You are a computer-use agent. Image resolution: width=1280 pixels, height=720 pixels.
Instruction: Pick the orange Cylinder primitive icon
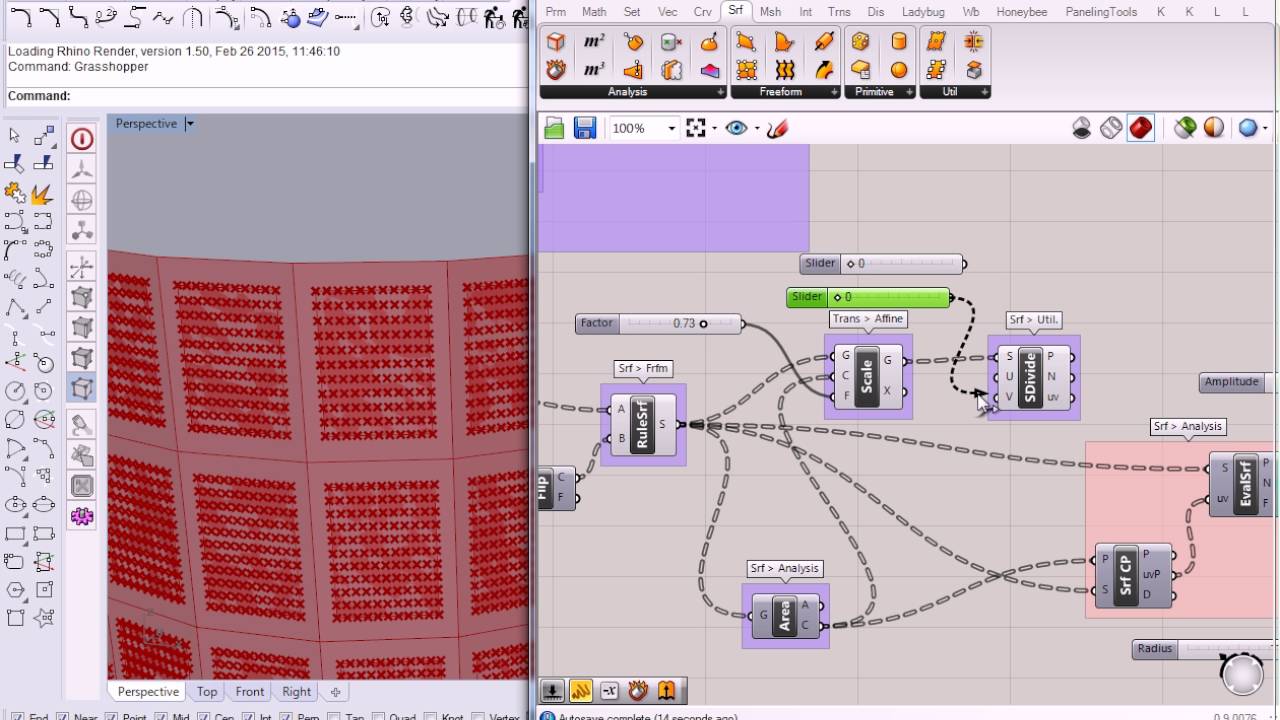[x=899, y=41]
